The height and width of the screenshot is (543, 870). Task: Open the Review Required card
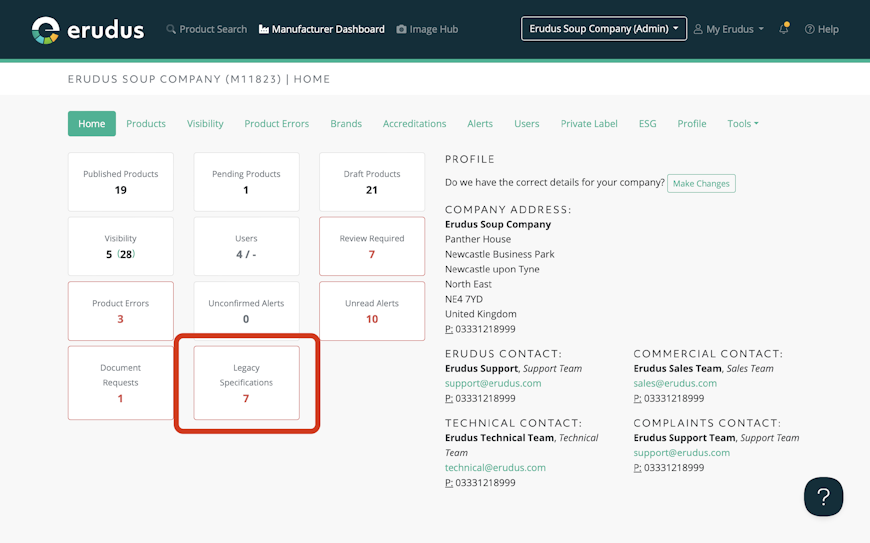click(372, 246)
